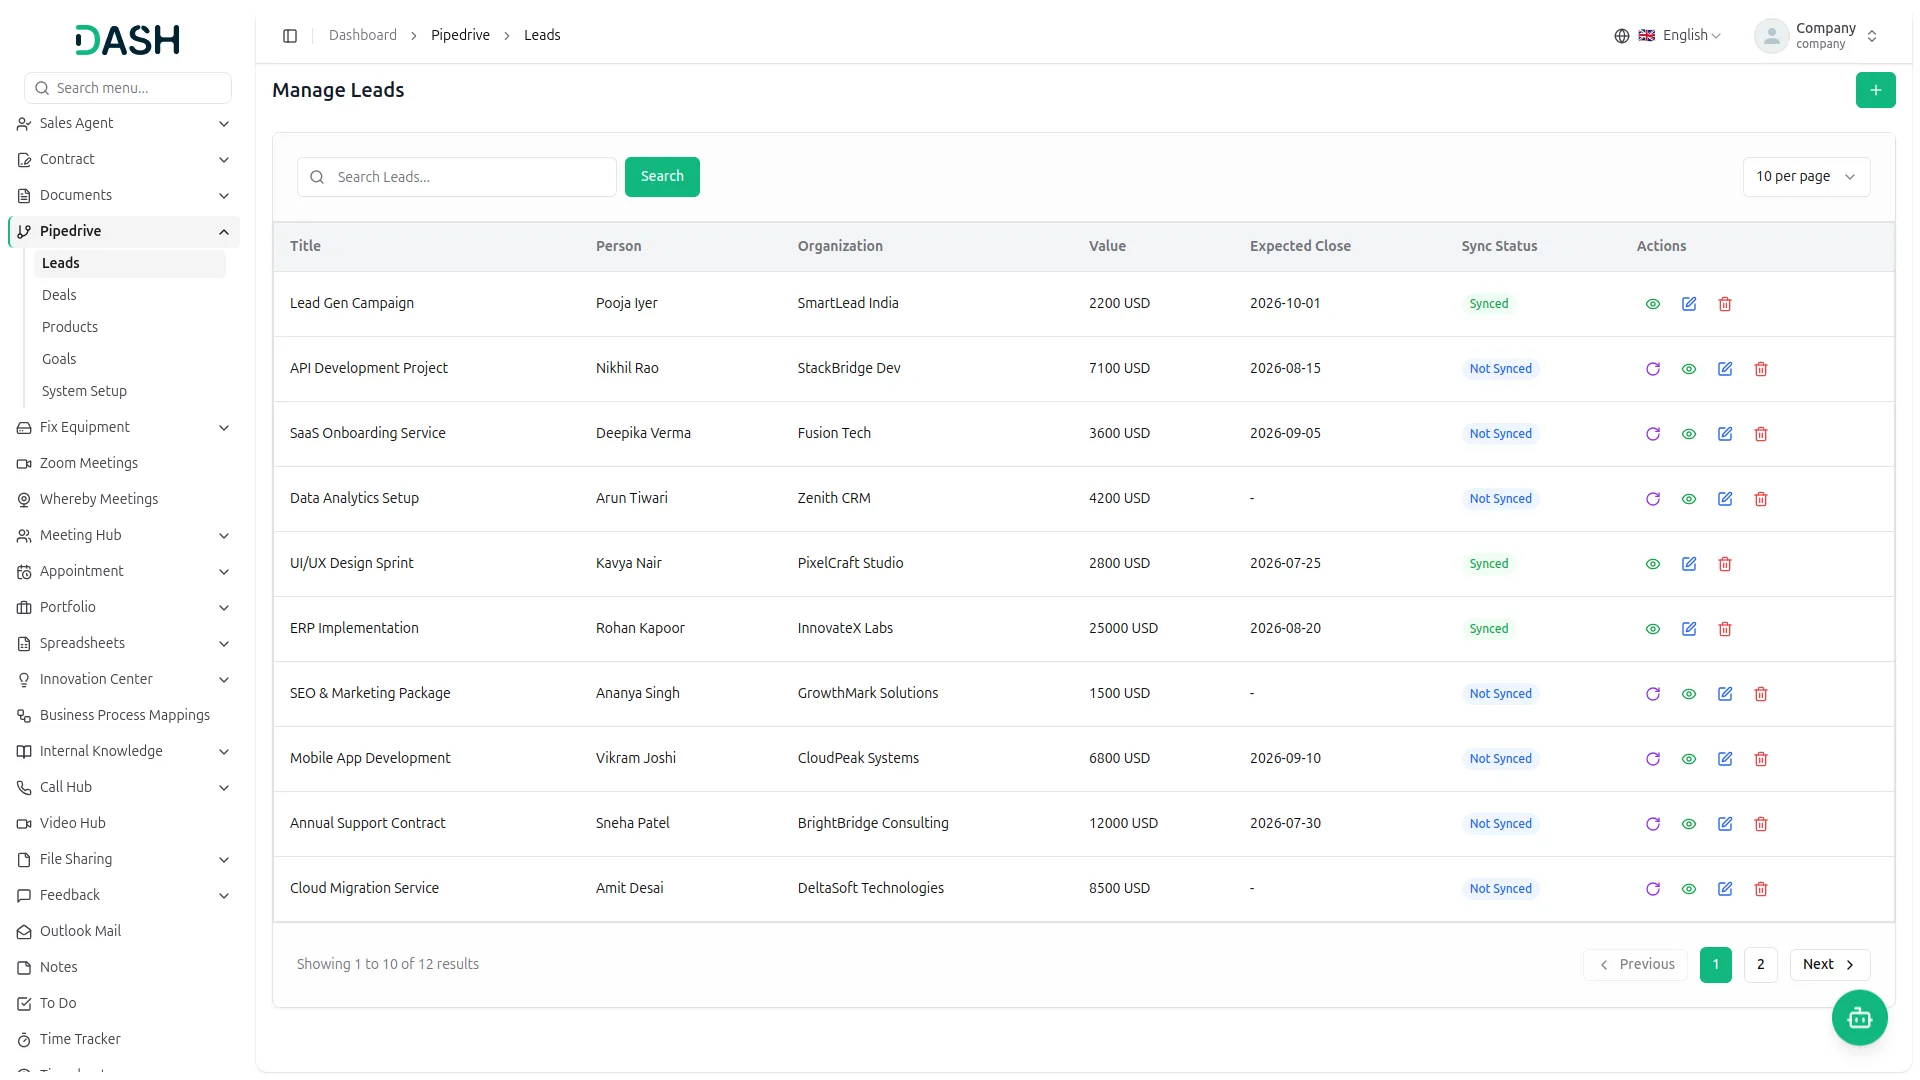1920x1080 pixels.
Task: Open the Dashboard breadcrumb link
Action: (x=363, y=36)
